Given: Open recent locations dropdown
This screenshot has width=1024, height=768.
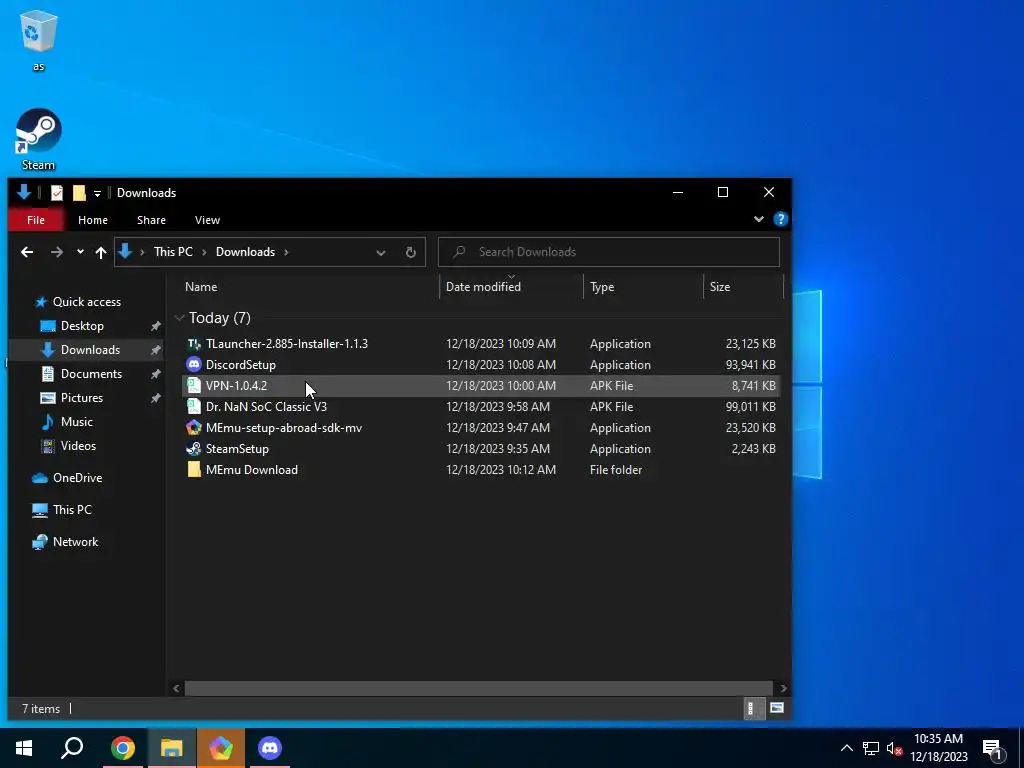Looking at the screenshot, I should (80, 252).
